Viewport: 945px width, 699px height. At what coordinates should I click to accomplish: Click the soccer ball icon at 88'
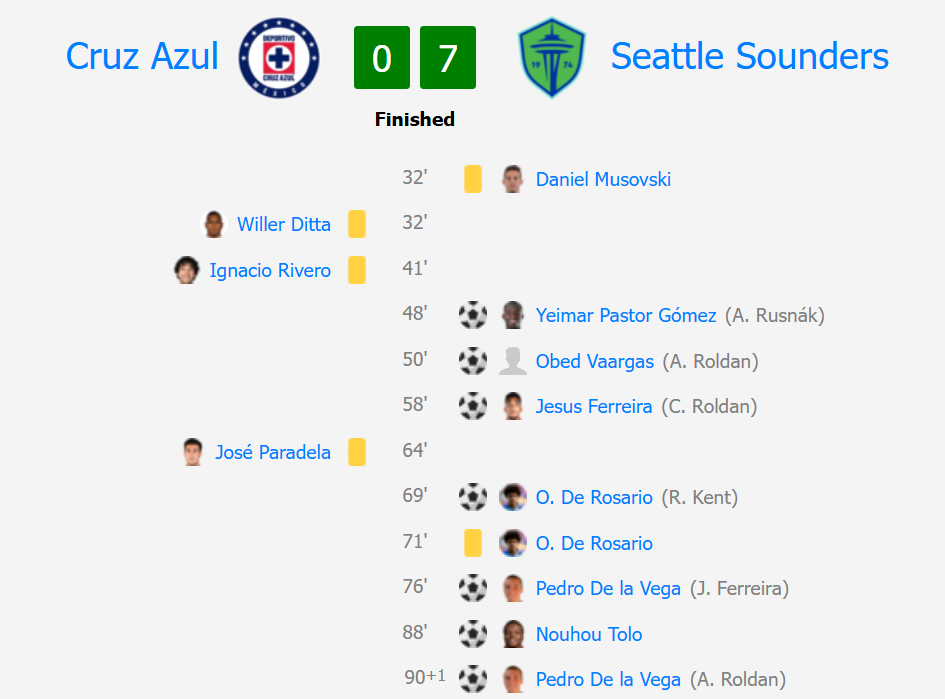[x=473, y=633]
